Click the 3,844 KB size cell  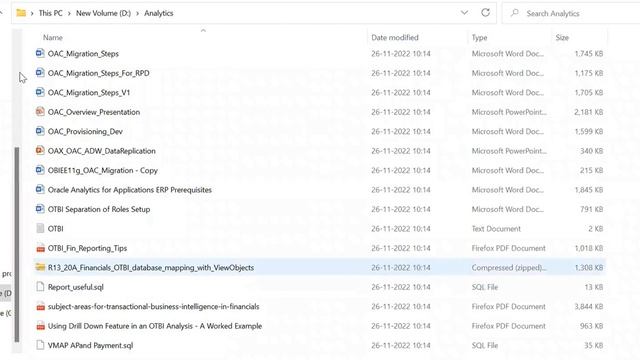click(x=588, y=307)
